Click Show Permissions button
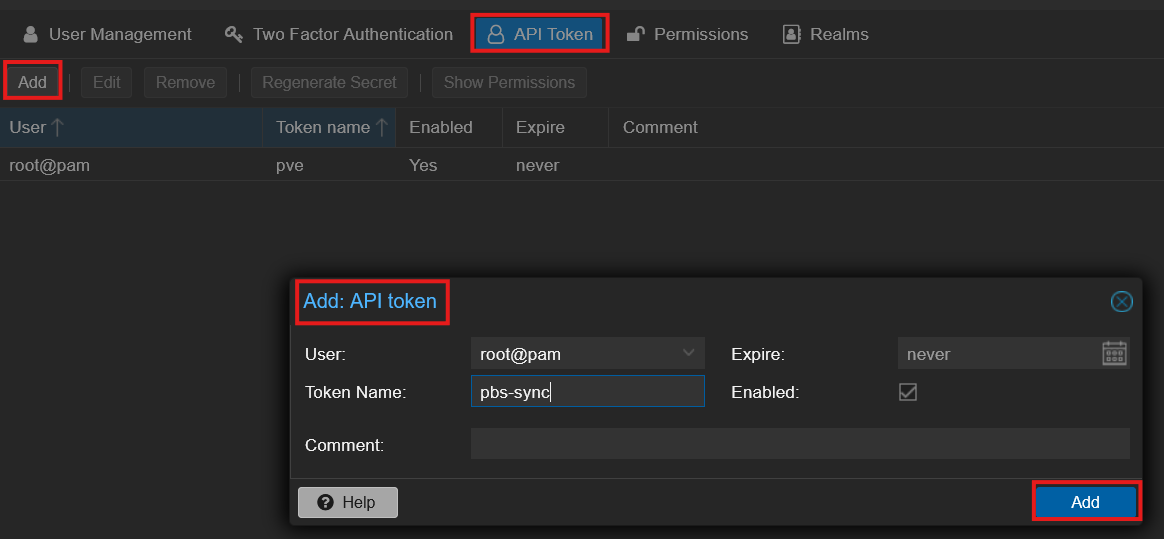1164x539 pixels. (x=509, y=82)
